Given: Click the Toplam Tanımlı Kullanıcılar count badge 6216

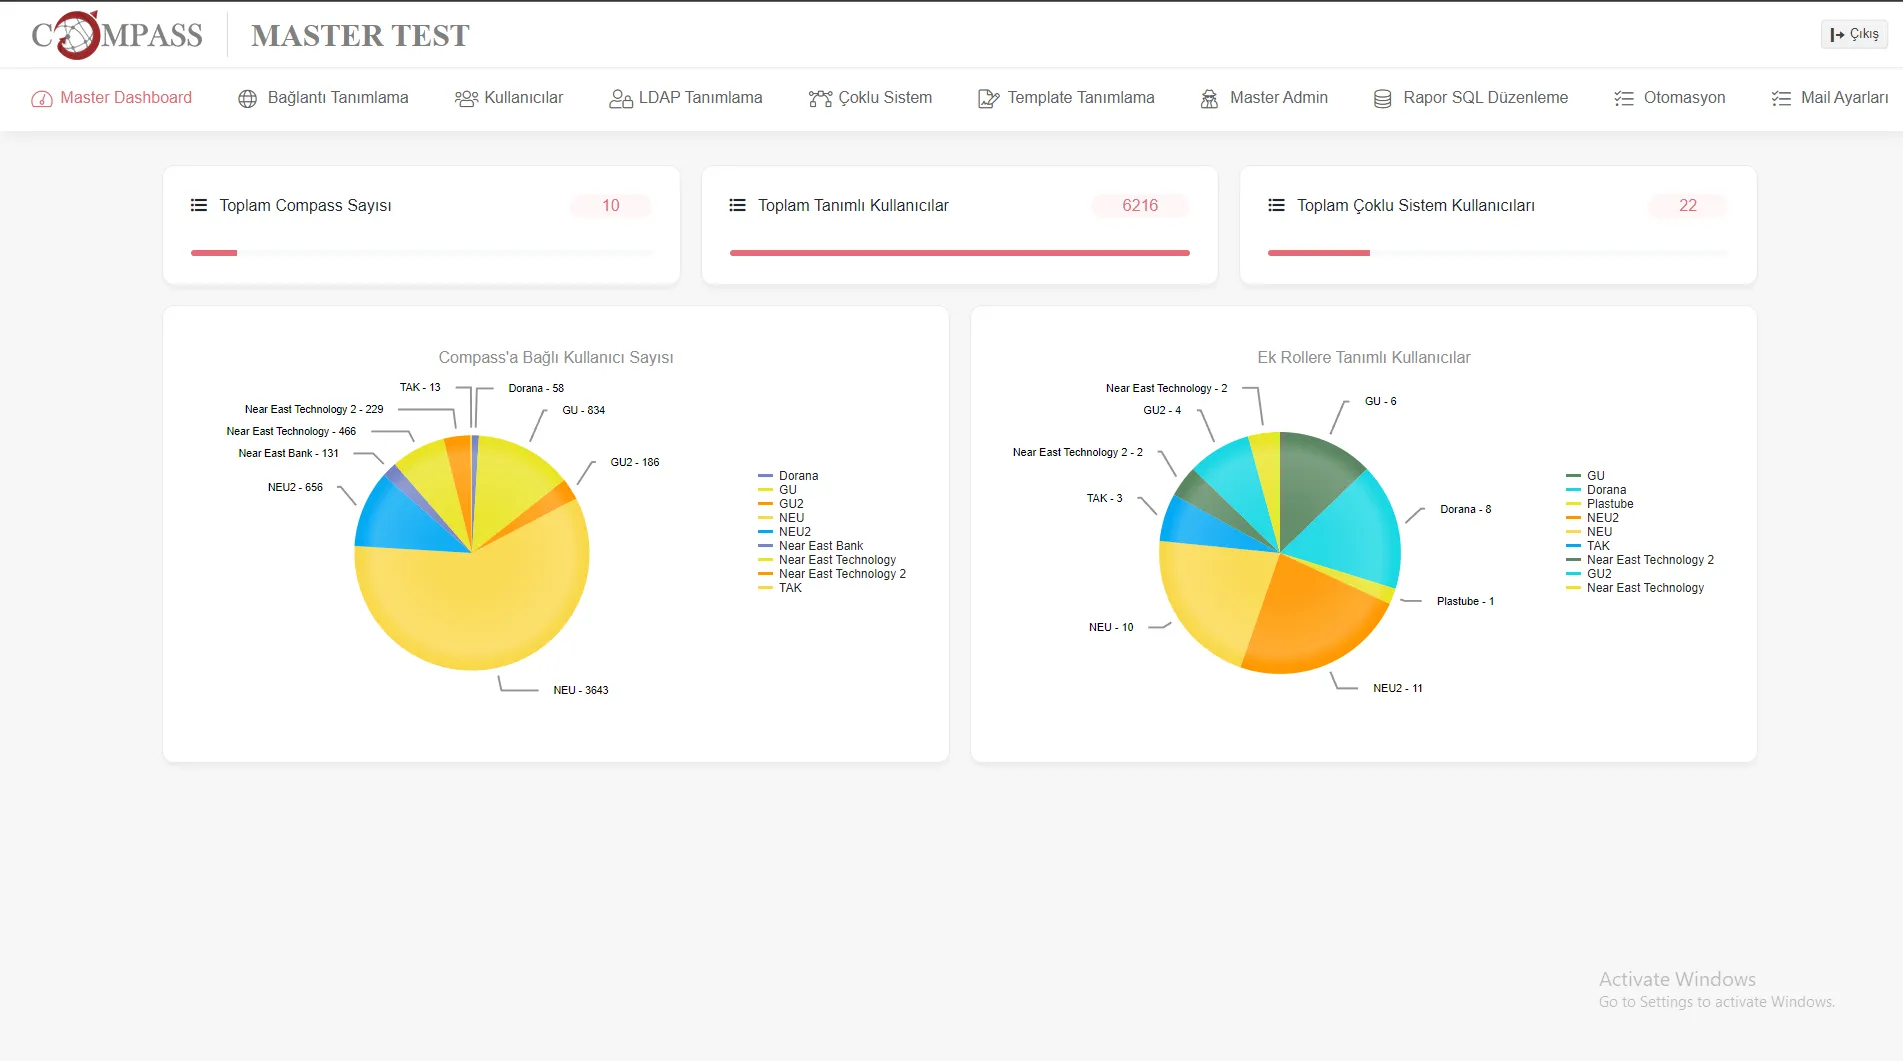Looking at the screenshot, I should click(x=1139, y=205).
